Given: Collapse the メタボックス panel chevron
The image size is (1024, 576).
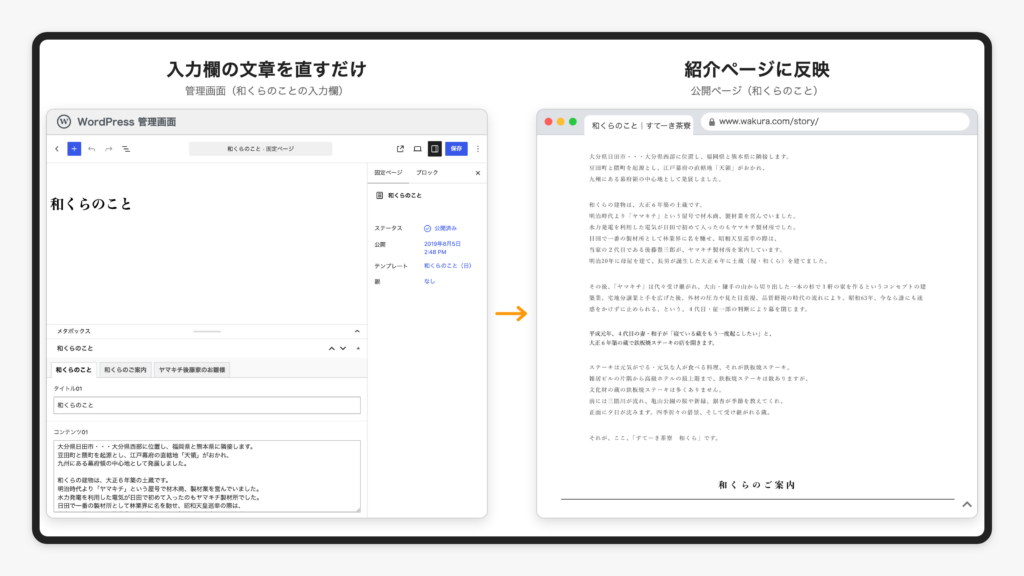Looking at the screenshot, I should pyautogui.click(x=357, y=331).
